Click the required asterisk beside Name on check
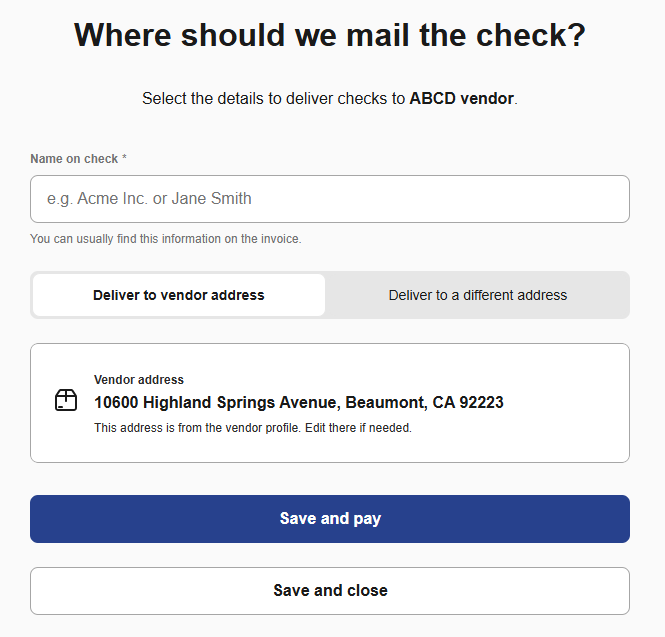The height and width of the screenshot is (637, 665). (x=124, y=159)
